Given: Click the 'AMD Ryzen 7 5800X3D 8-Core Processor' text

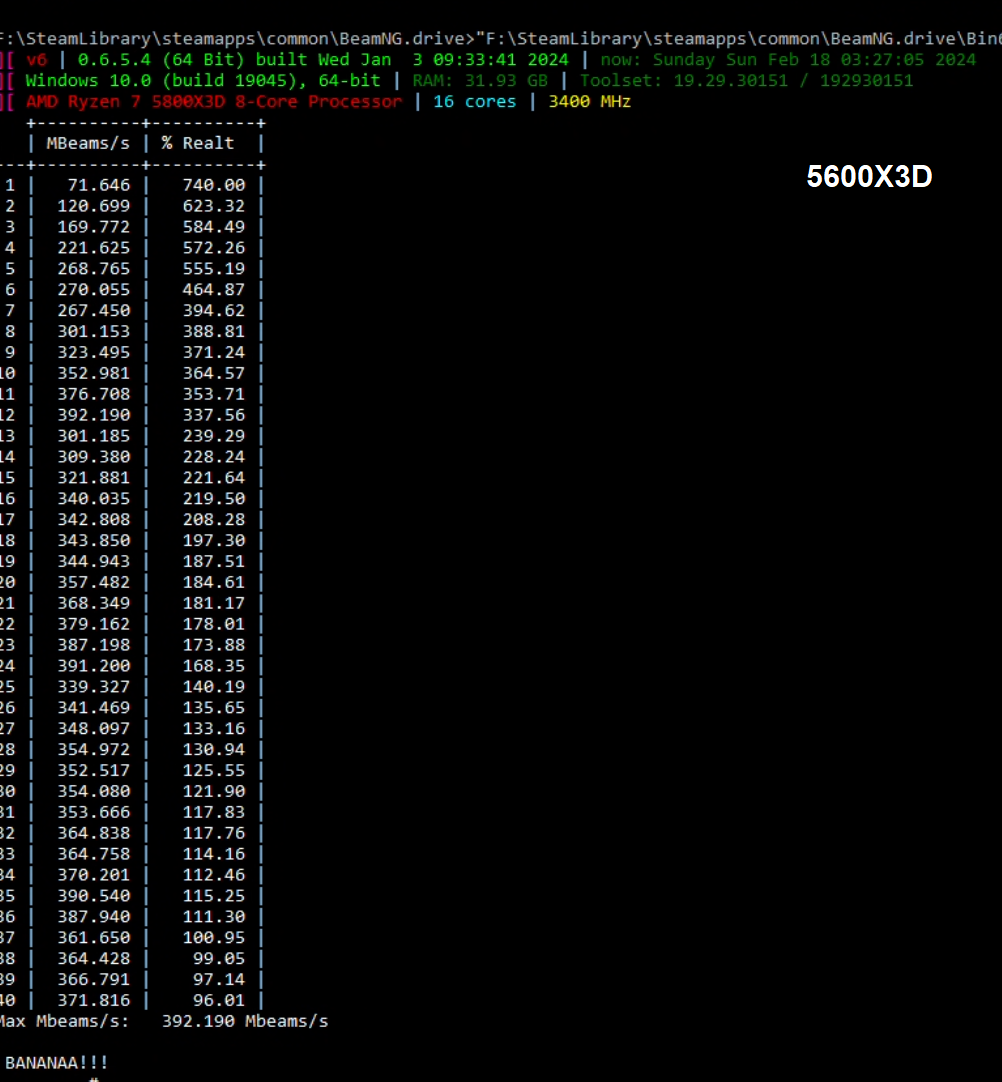Looking at the screenshot, I should [214, 101].
